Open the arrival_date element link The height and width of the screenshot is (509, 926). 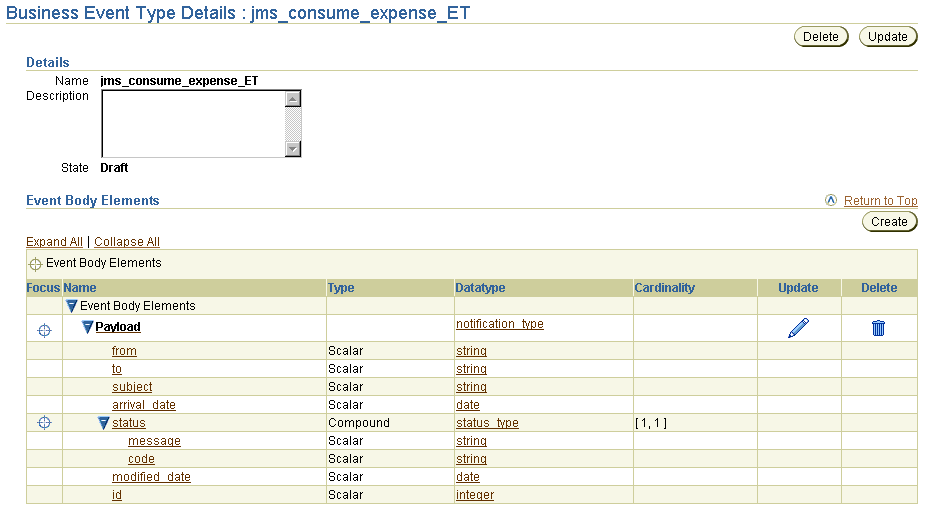click(144, 405)
